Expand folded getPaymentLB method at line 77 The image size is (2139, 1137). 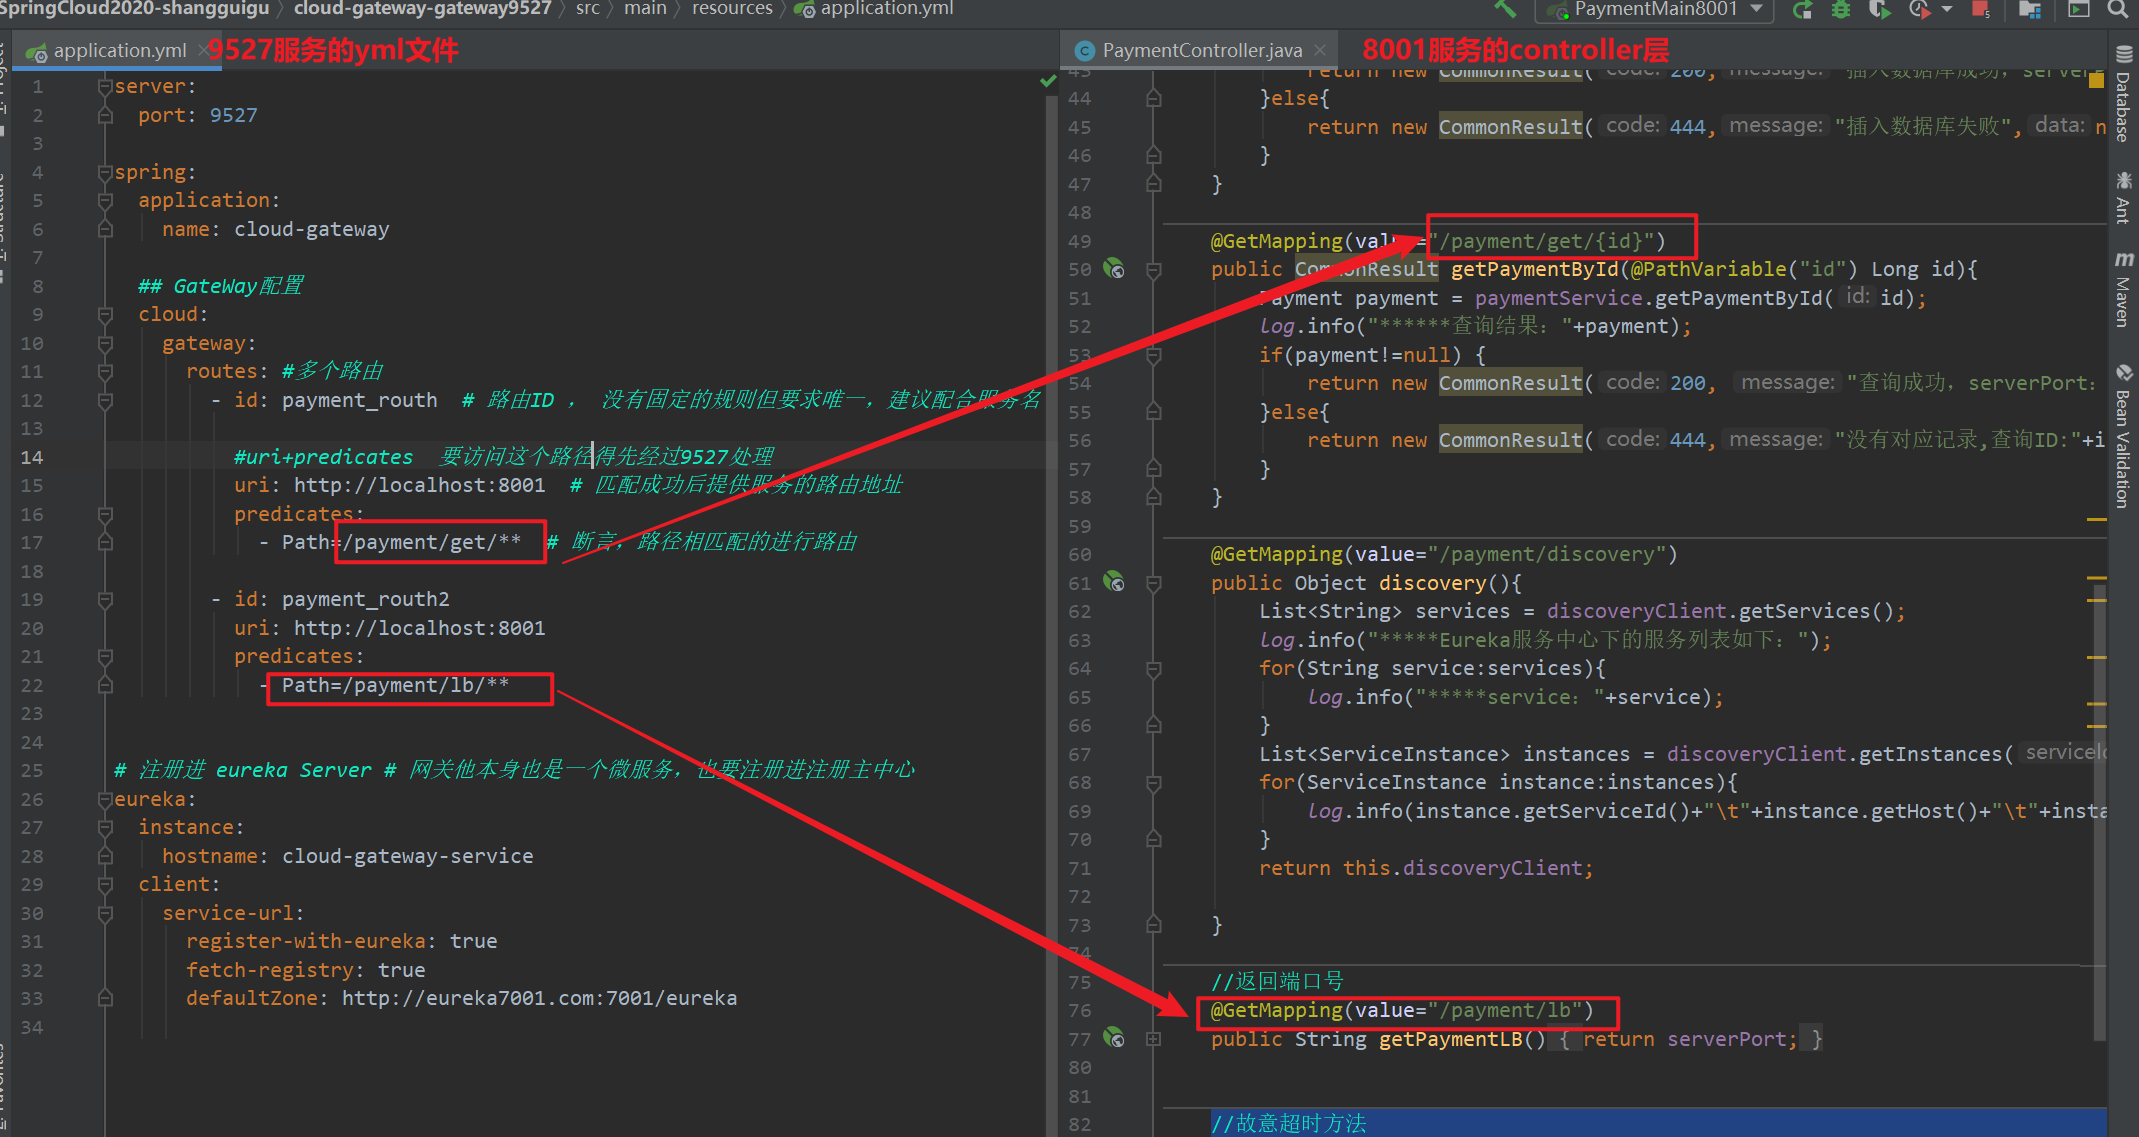pyautogui.click(x=1153, y=1039)
